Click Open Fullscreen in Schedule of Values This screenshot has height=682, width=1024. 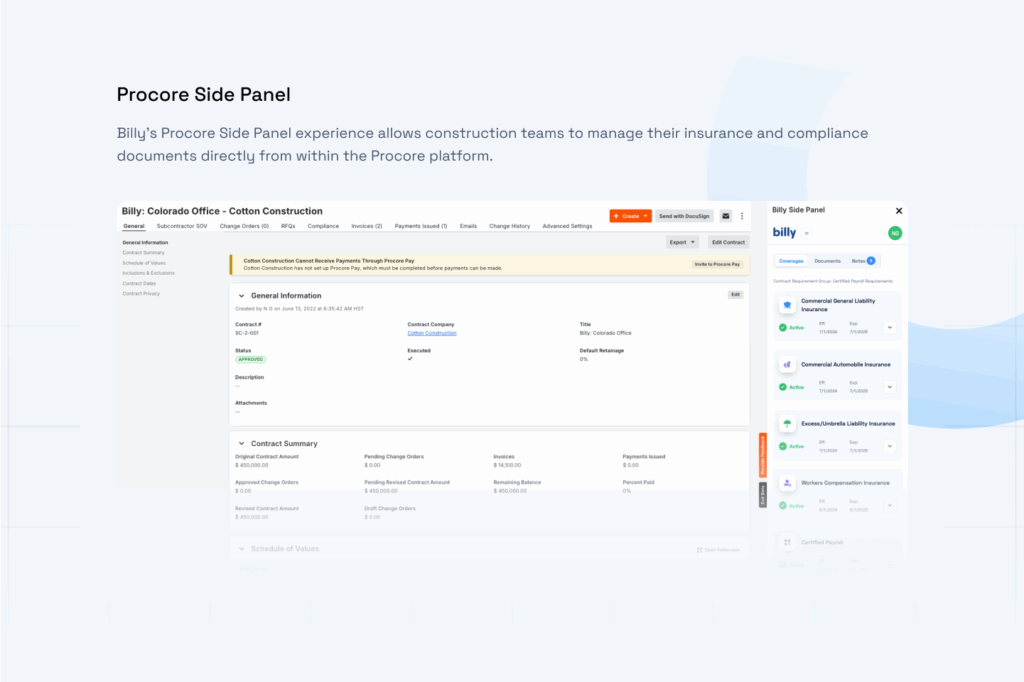[x=718, y=550]
